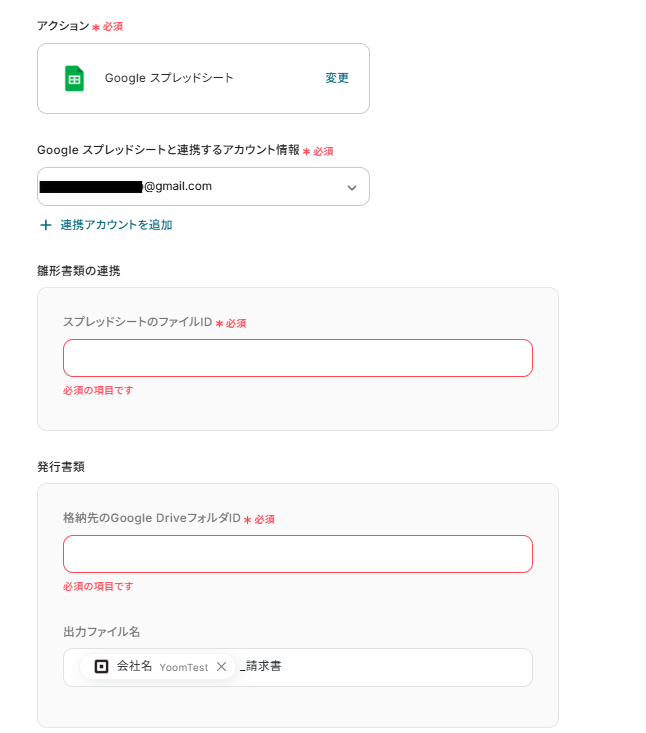Click the 連携アカウントを追加 link text
The height and width of the screenshot is (733, 646).
(116, 225)
